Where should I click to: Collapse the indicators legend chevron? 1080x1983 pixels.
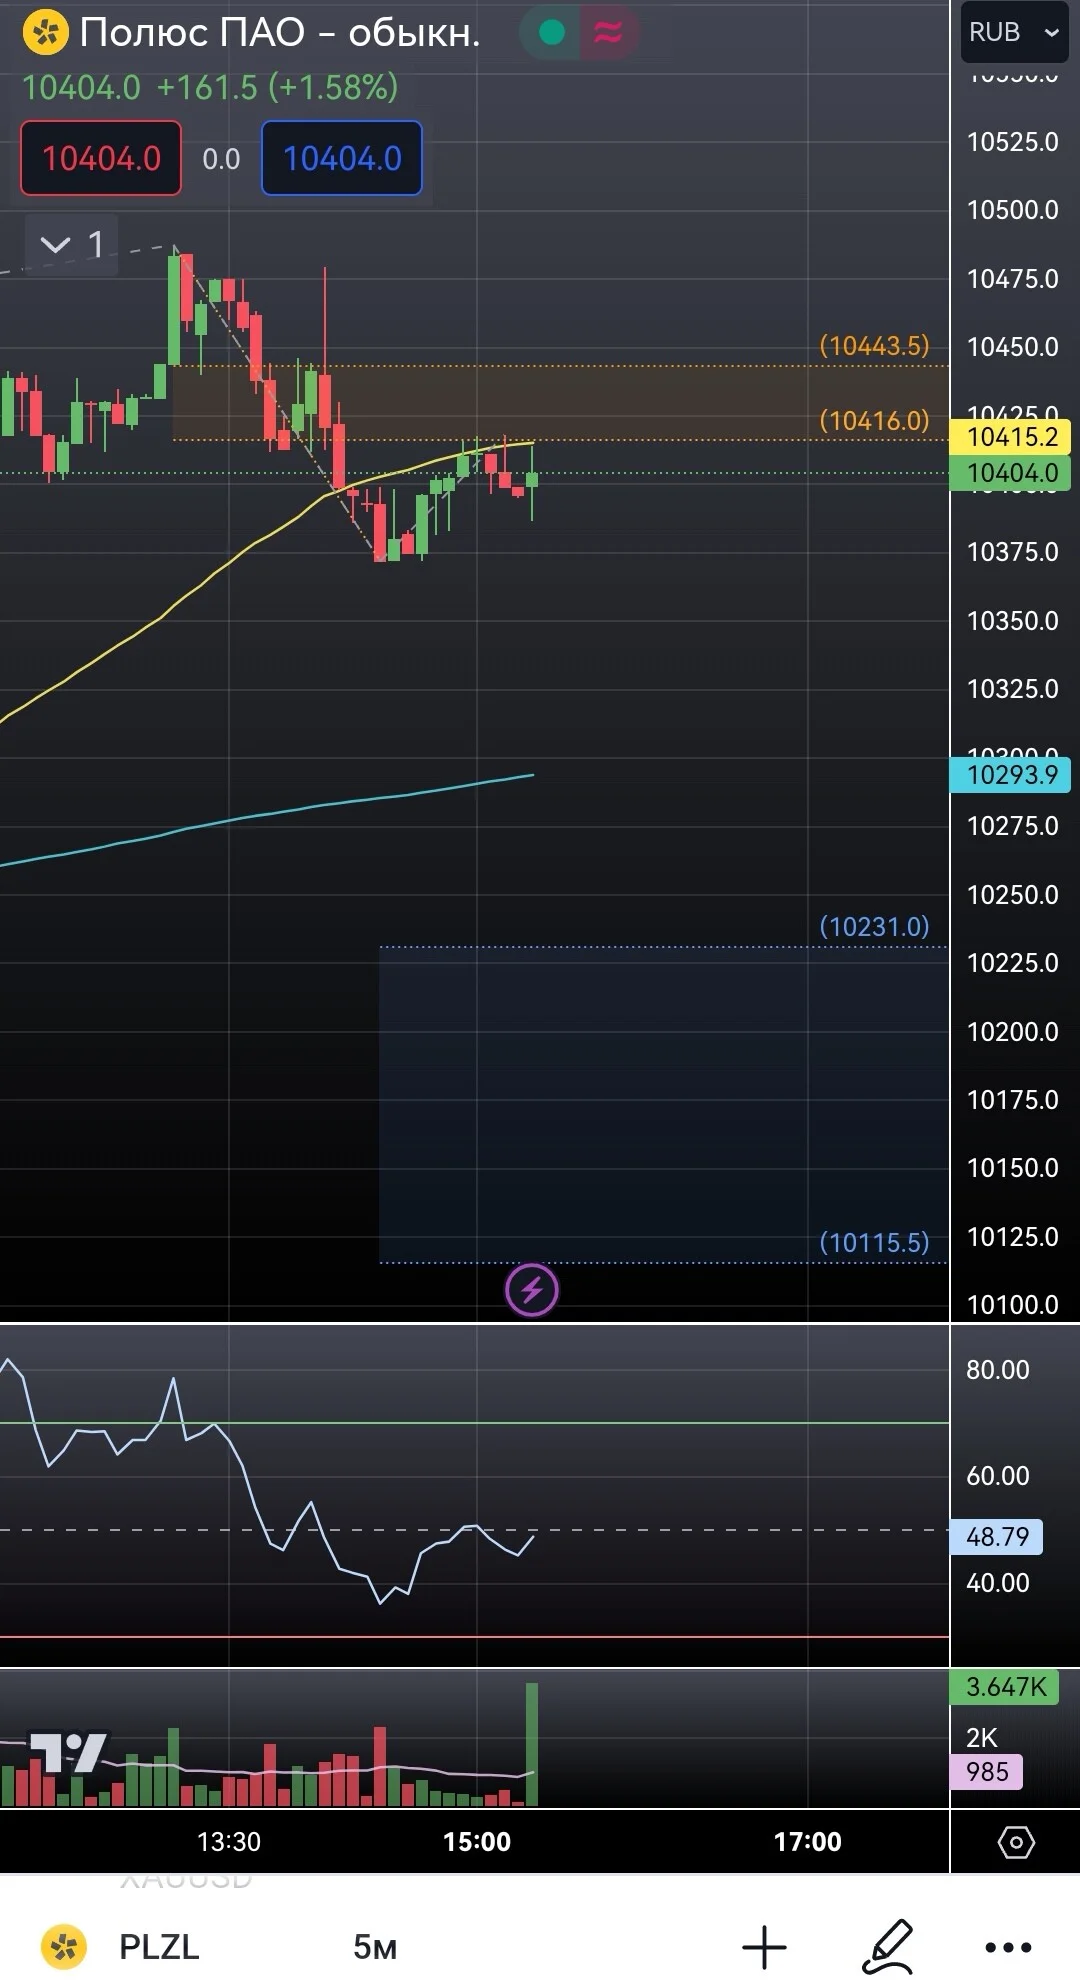(55, 244)
